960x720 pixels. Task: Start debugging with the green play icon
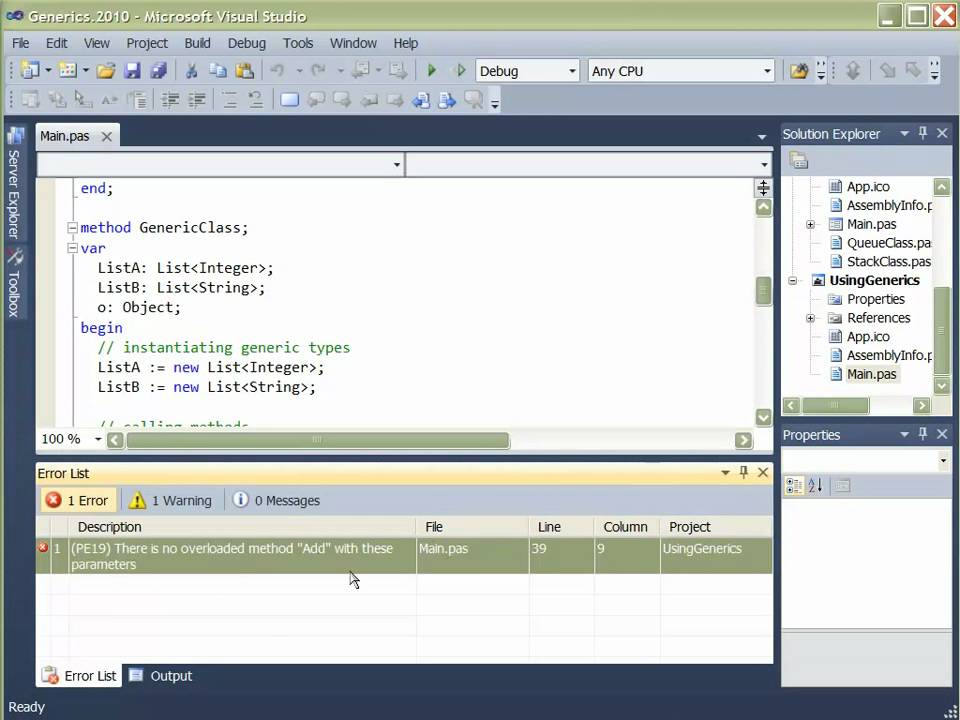click(432, 71)
